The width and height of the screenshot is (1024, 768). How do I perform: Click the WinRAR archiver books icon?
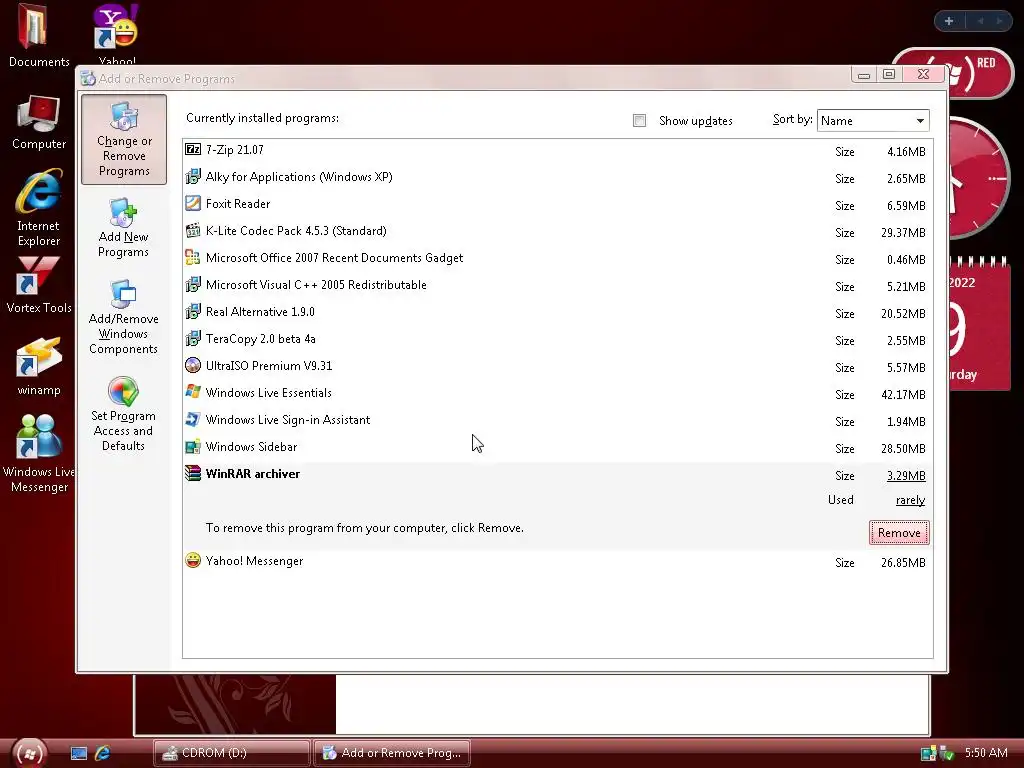tap(193, 473)
